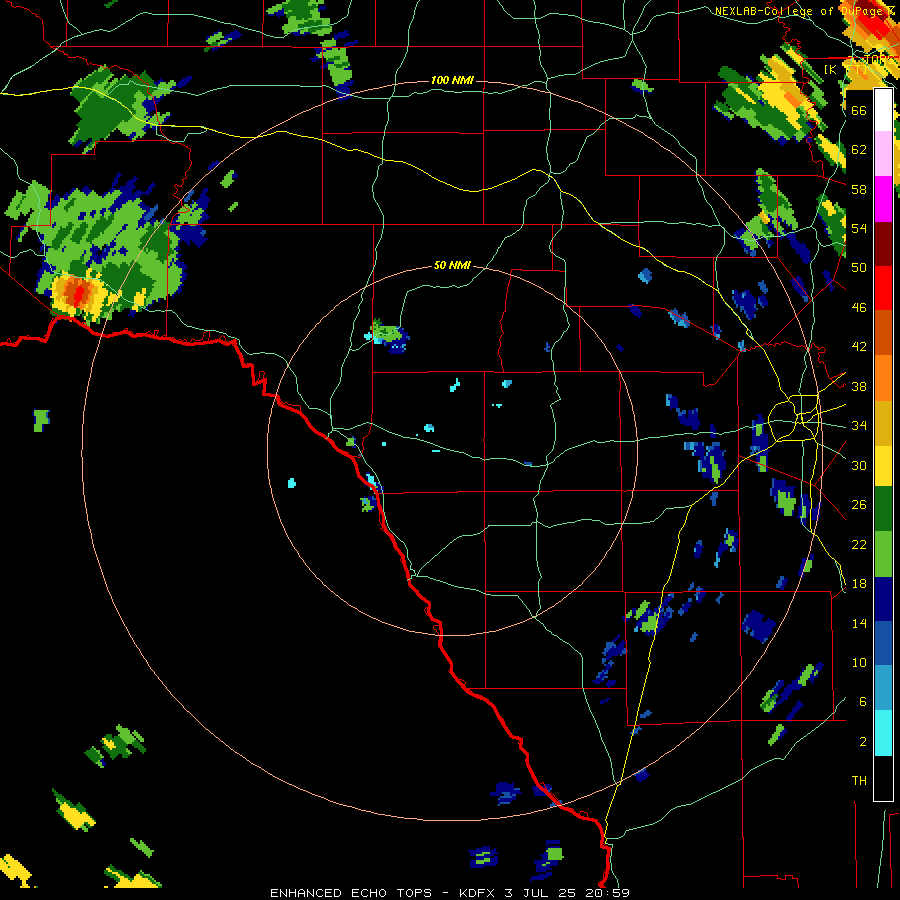Click the 34 value on the scale
Screen dimensions: 900x900
[859, 425]
